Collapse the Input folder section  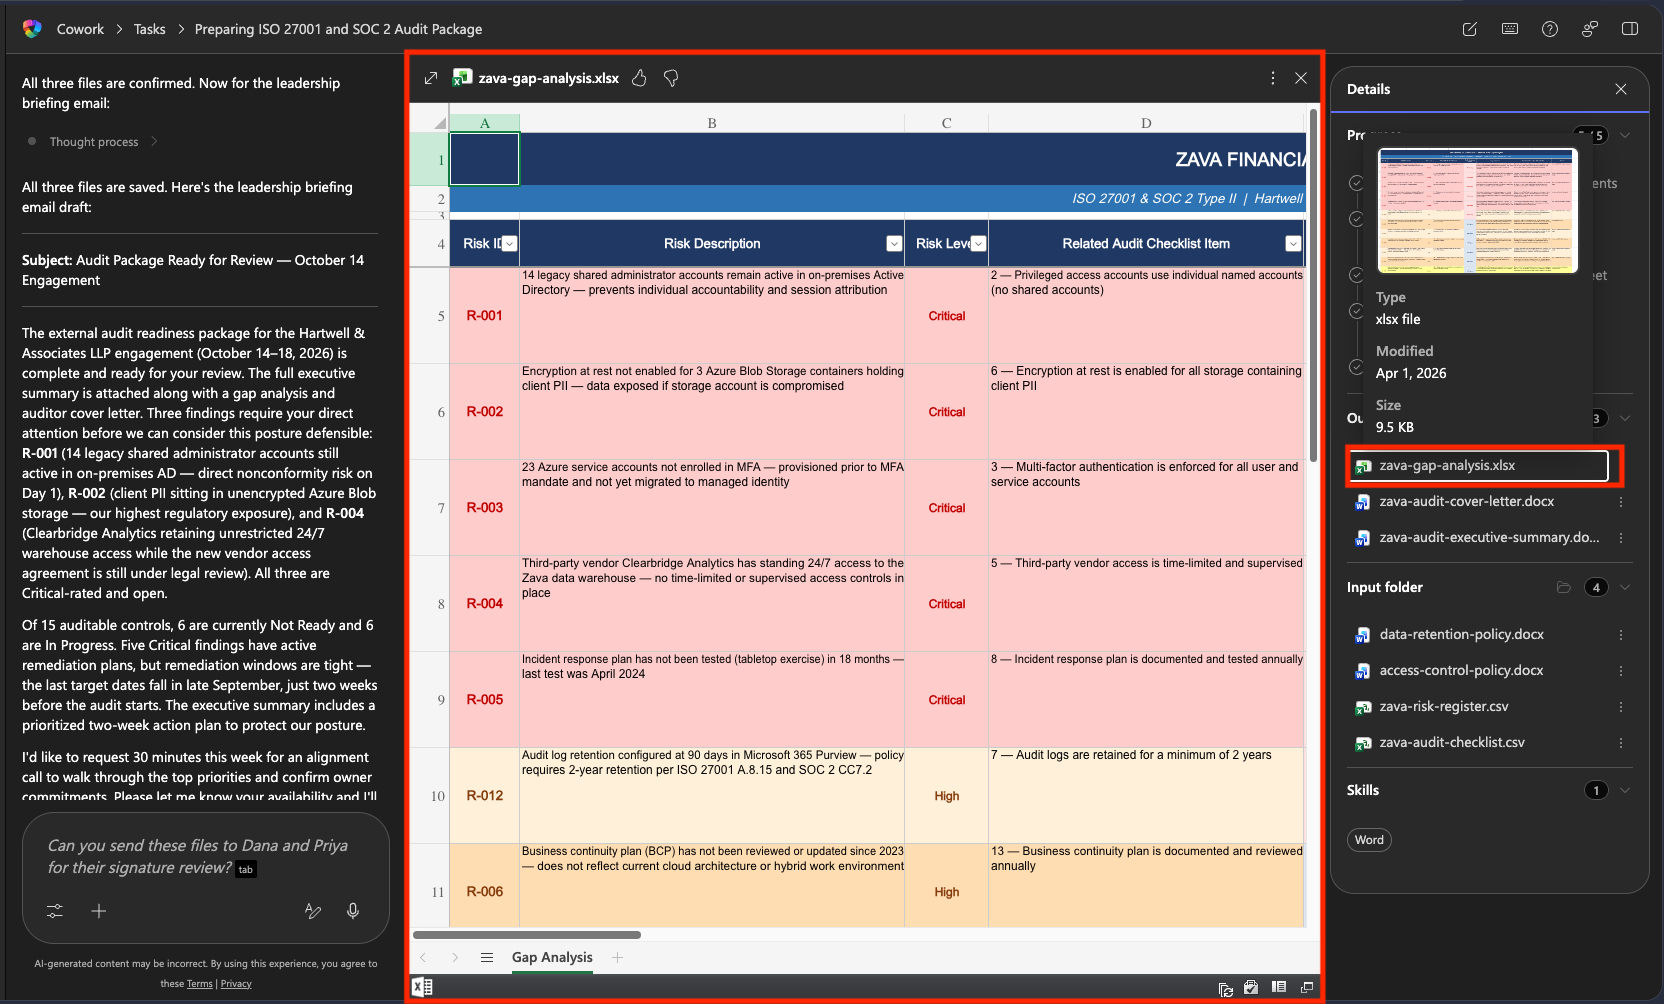1625,587
